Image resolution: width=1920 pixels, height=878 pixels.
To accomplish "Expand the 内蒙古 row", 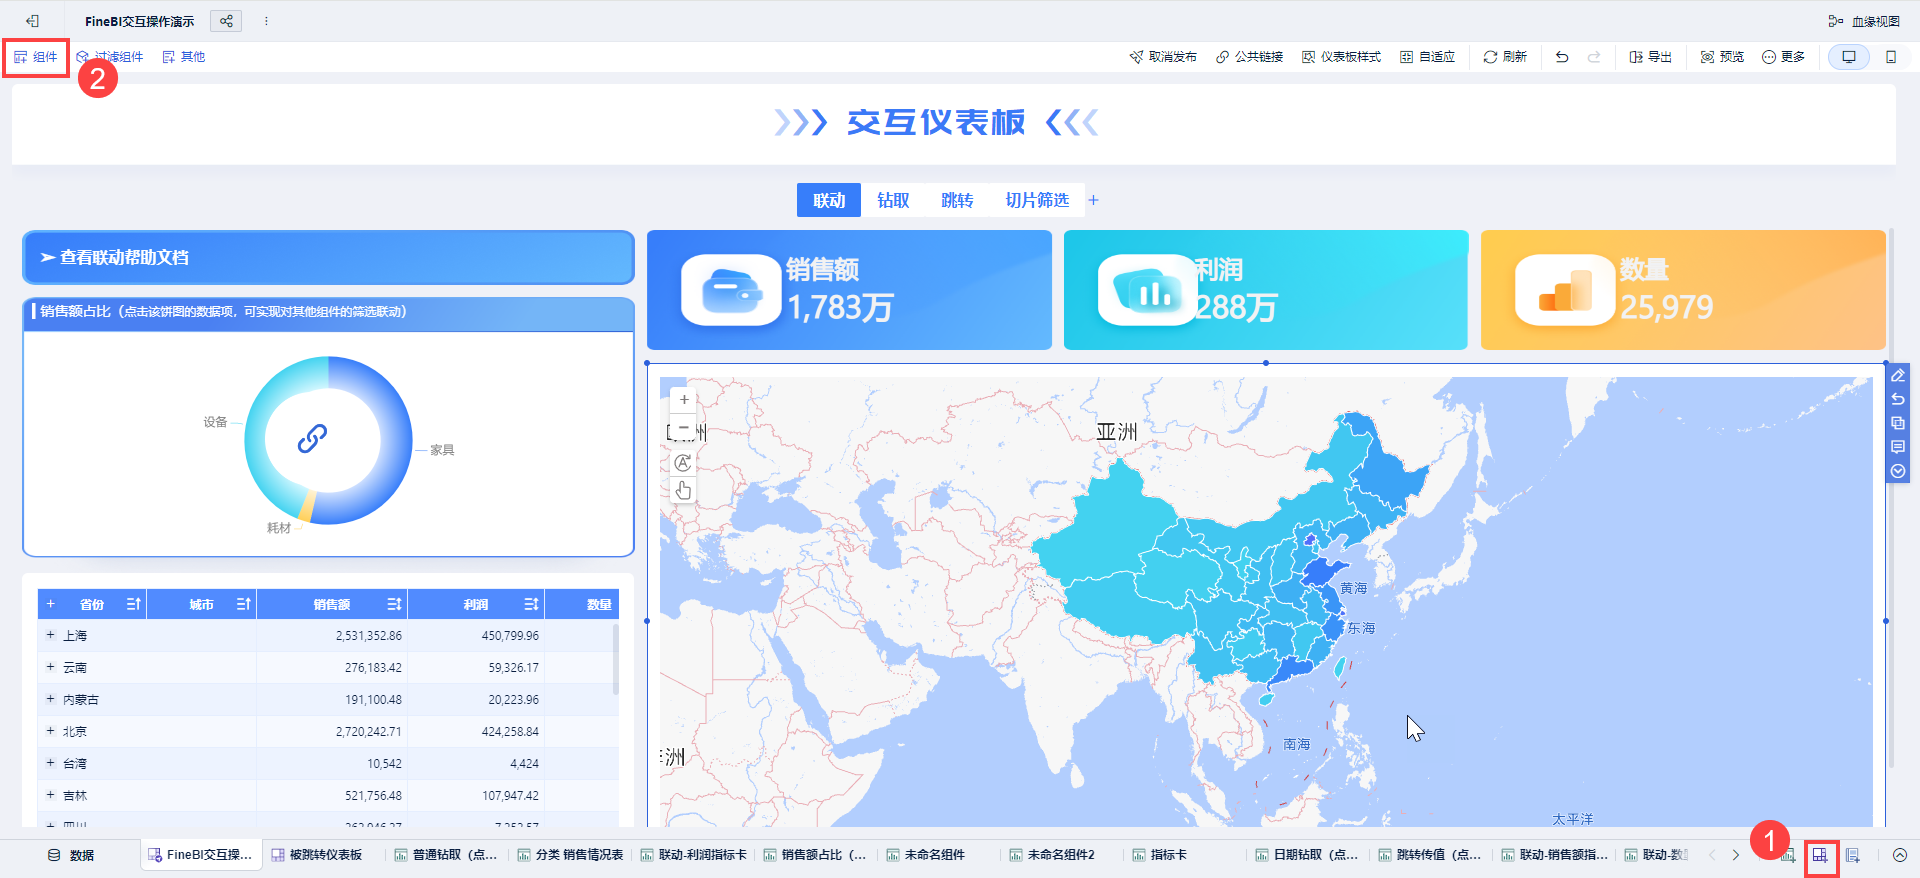I will [50, 699].
